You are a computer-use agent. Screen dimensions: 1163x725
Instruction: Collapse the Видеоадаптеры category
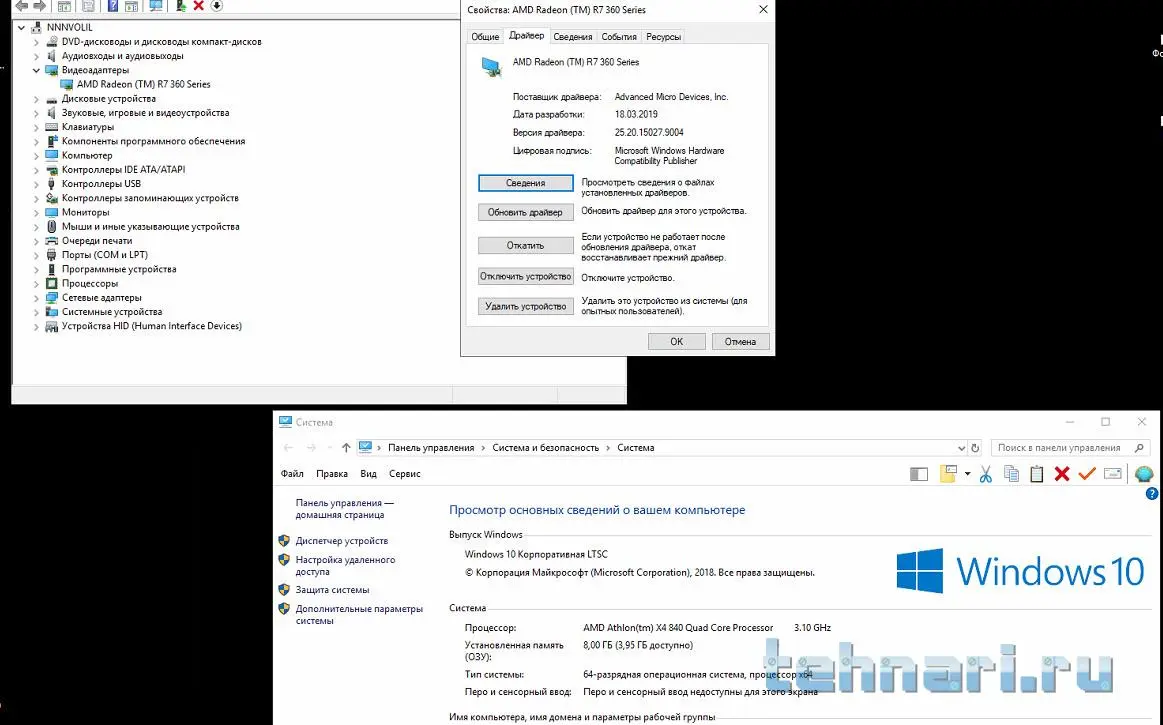pyautogui.click(x=36, y=70)
